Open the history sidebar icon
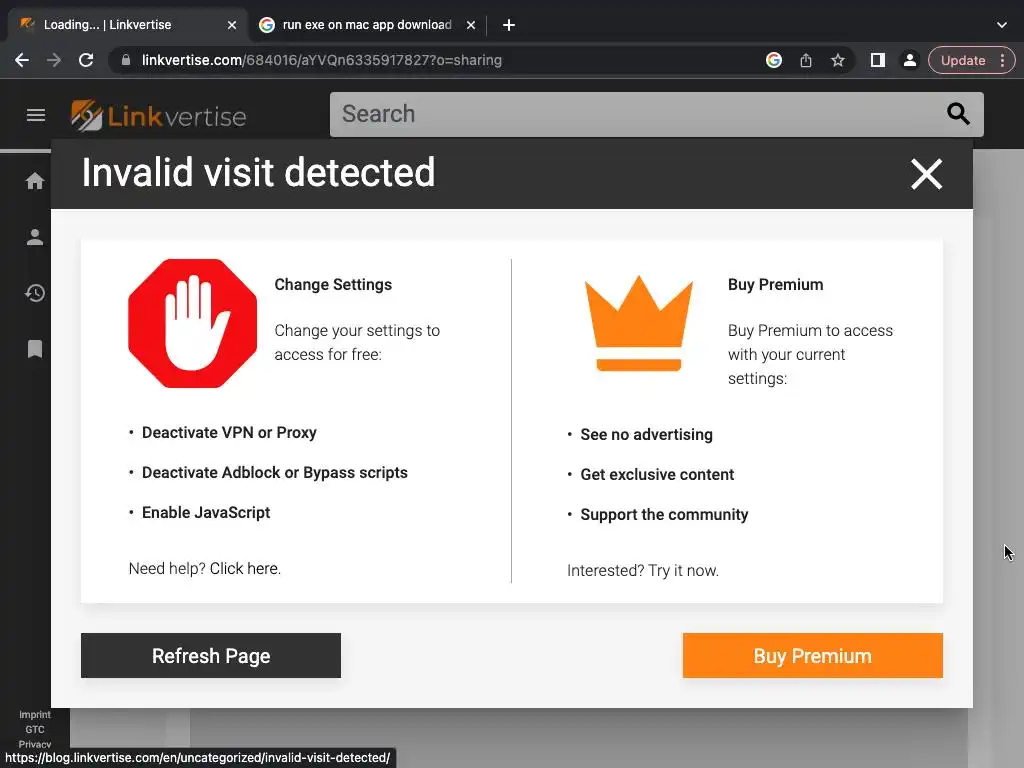This screenshot has width=1024, height=768. [x=35, y=293]
